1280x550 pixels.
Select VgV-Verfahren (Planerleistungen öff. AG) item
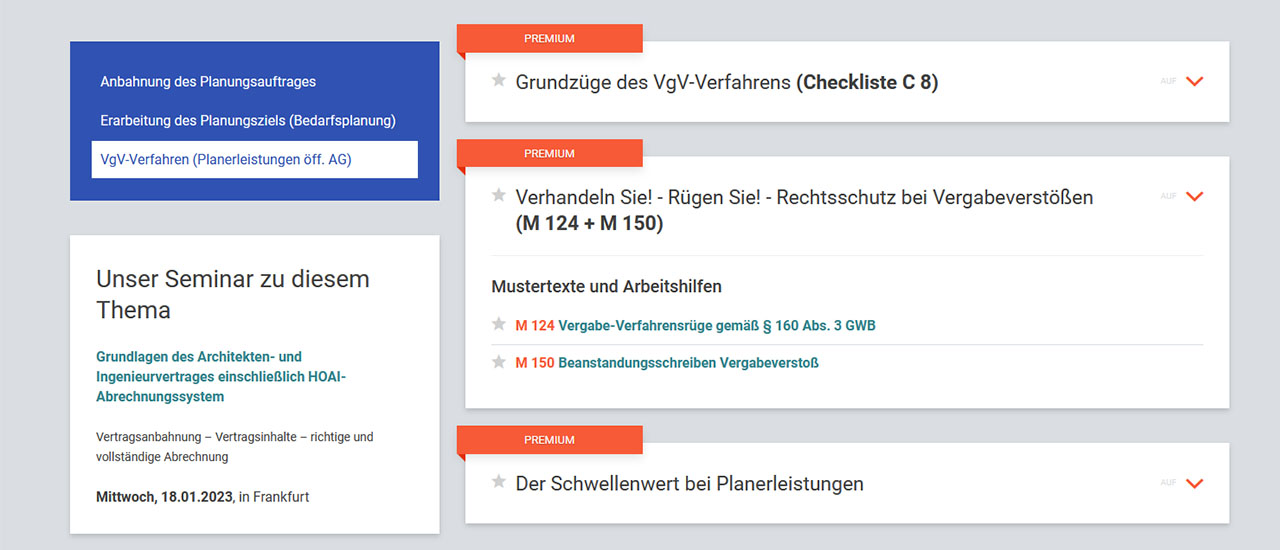[x=226, y=159]
